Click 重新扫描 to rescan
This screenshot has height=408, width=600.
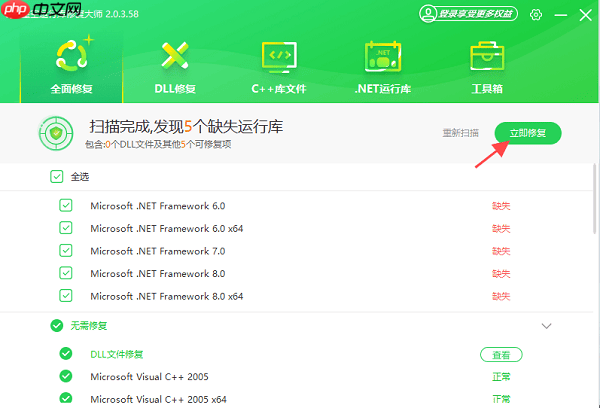(461, 133)
